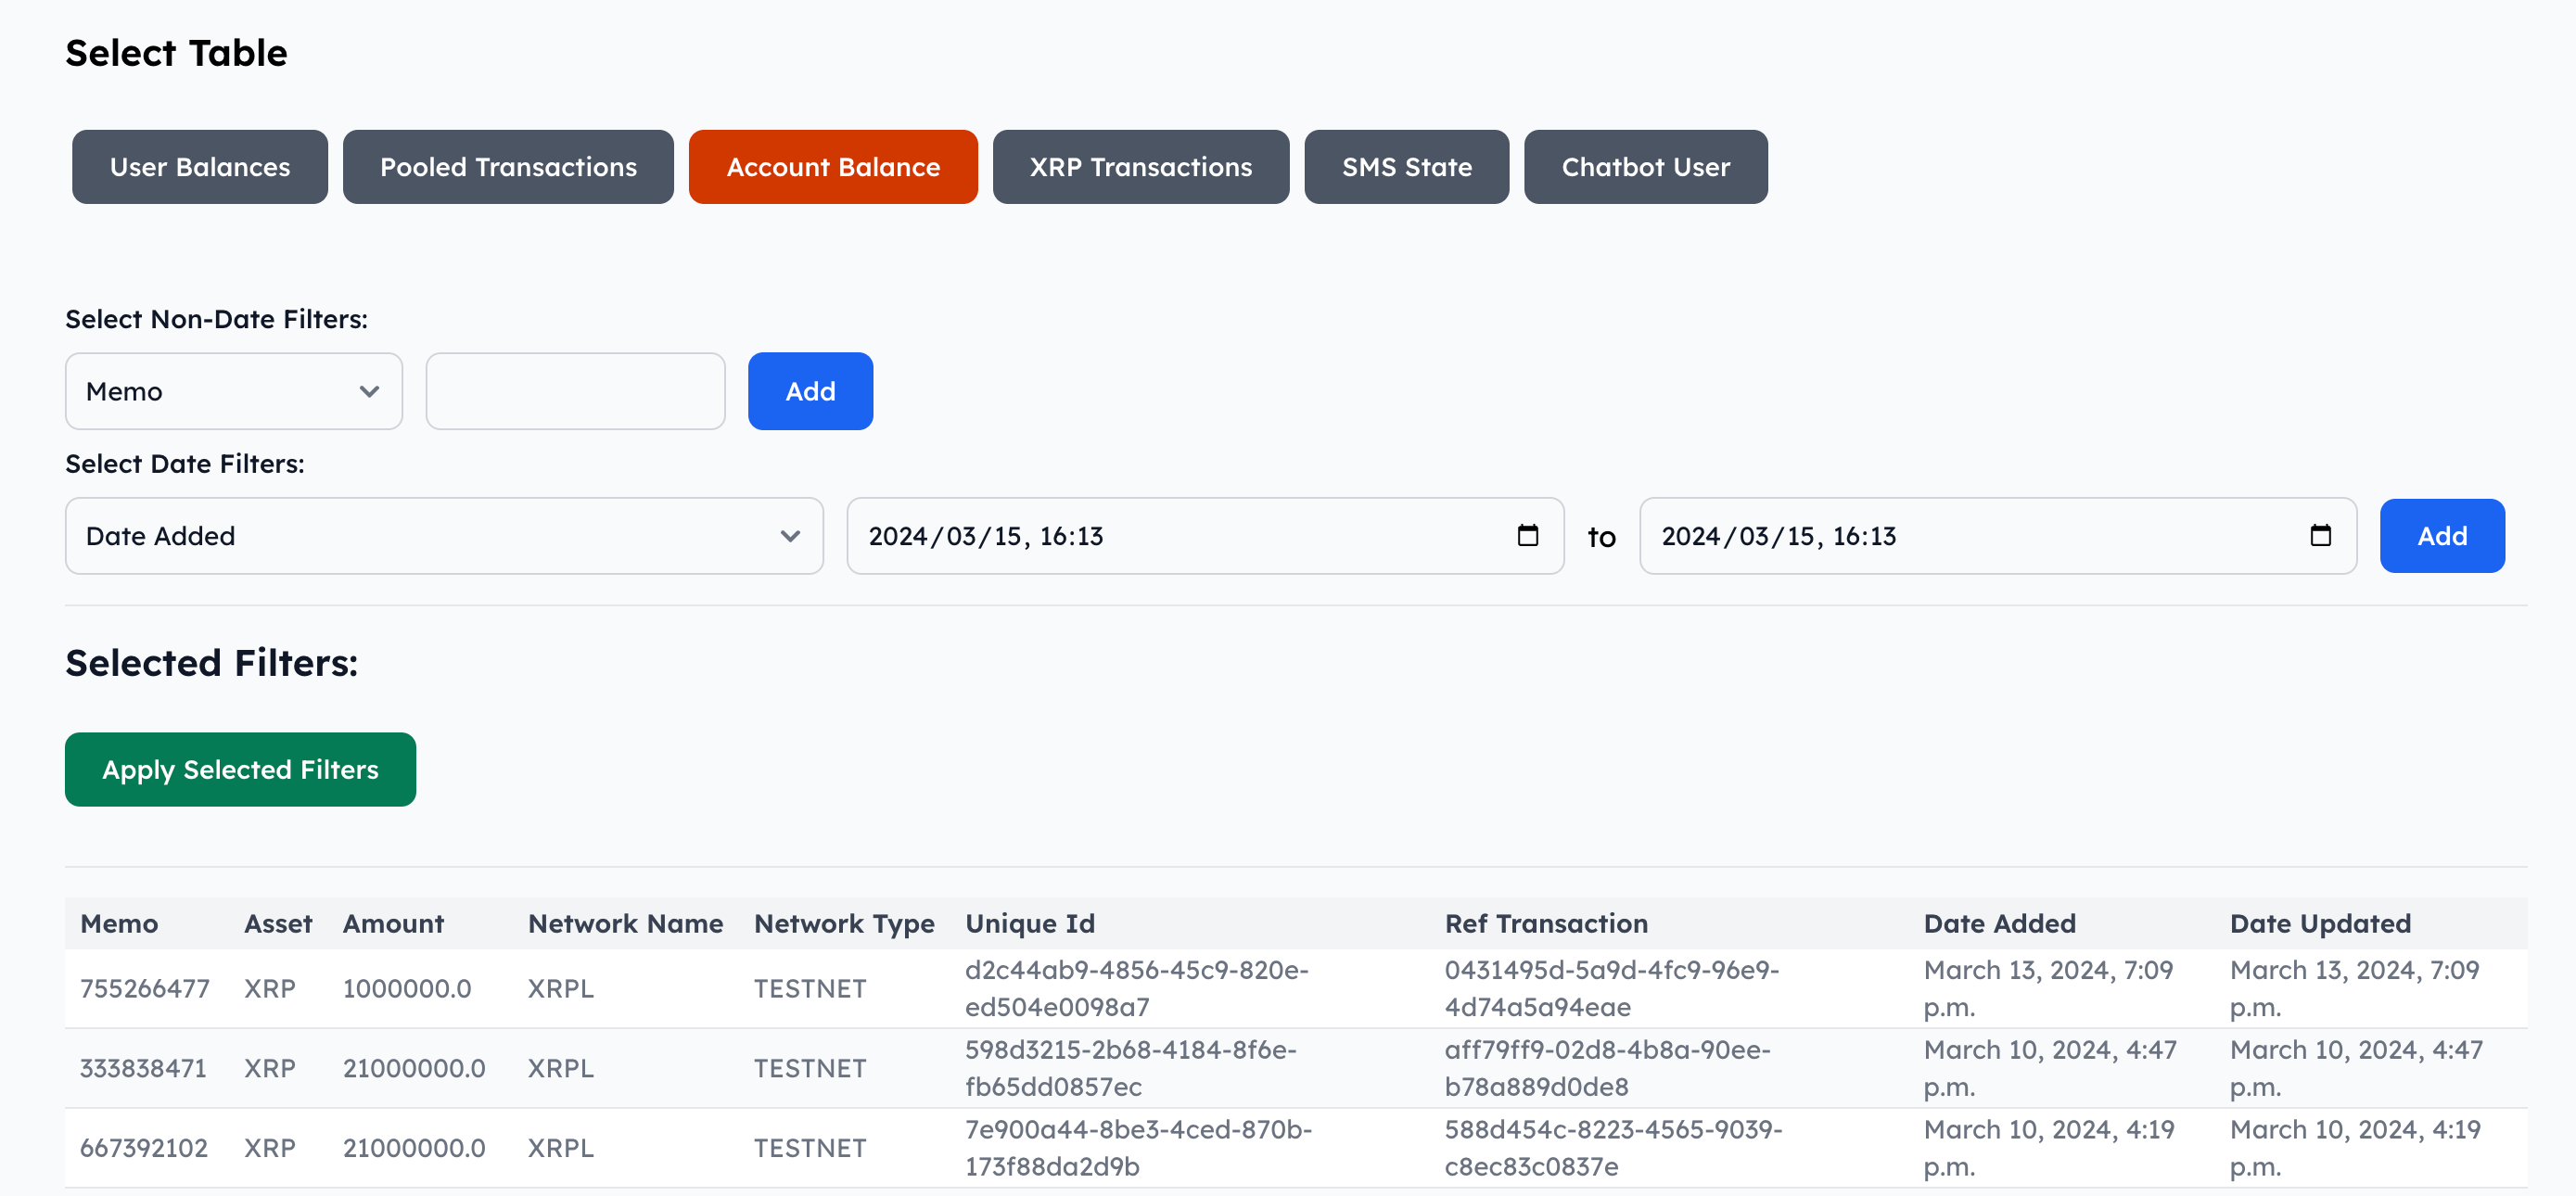Click the Date Added column header

tap(1999, 923)
